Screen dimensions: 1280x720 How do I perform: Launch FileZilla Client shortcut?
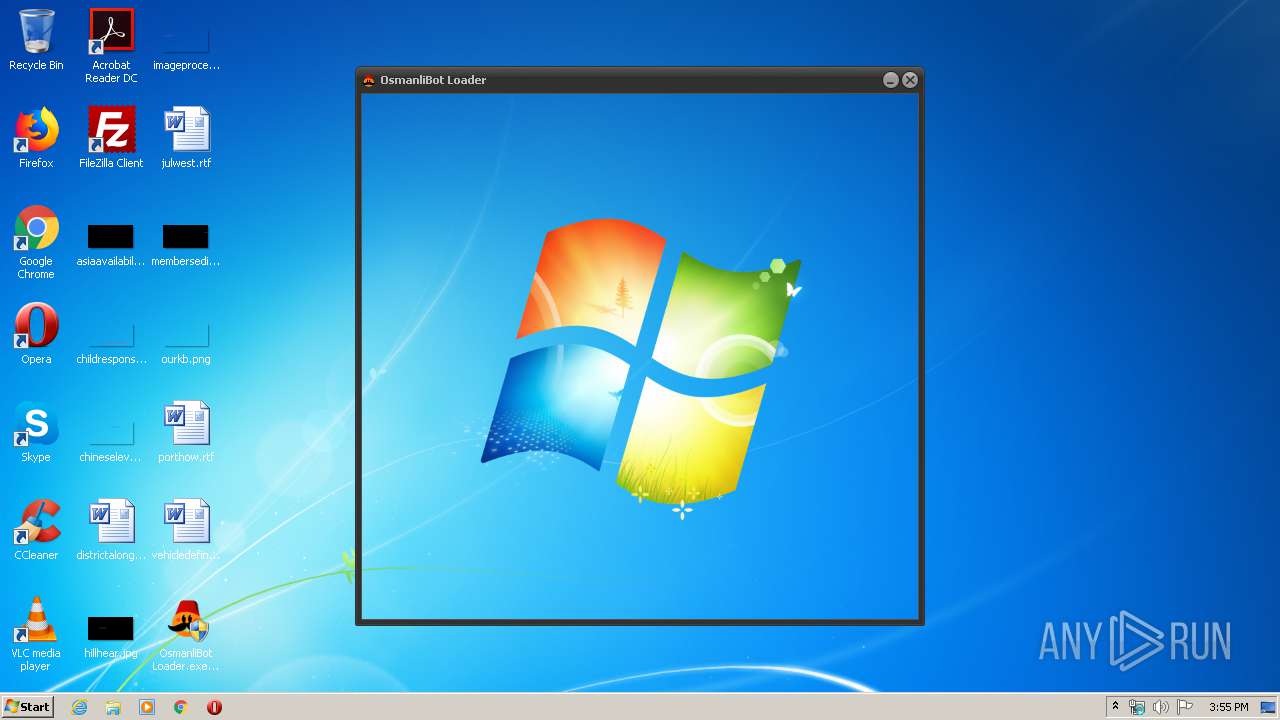point(111,138)
